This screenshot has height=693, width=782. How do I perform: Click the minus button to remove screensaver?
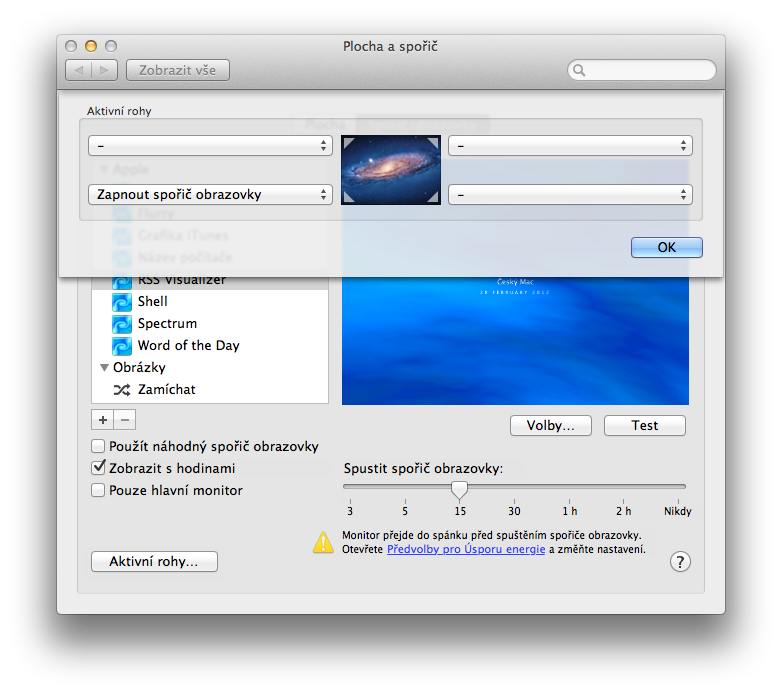point(124,420)
